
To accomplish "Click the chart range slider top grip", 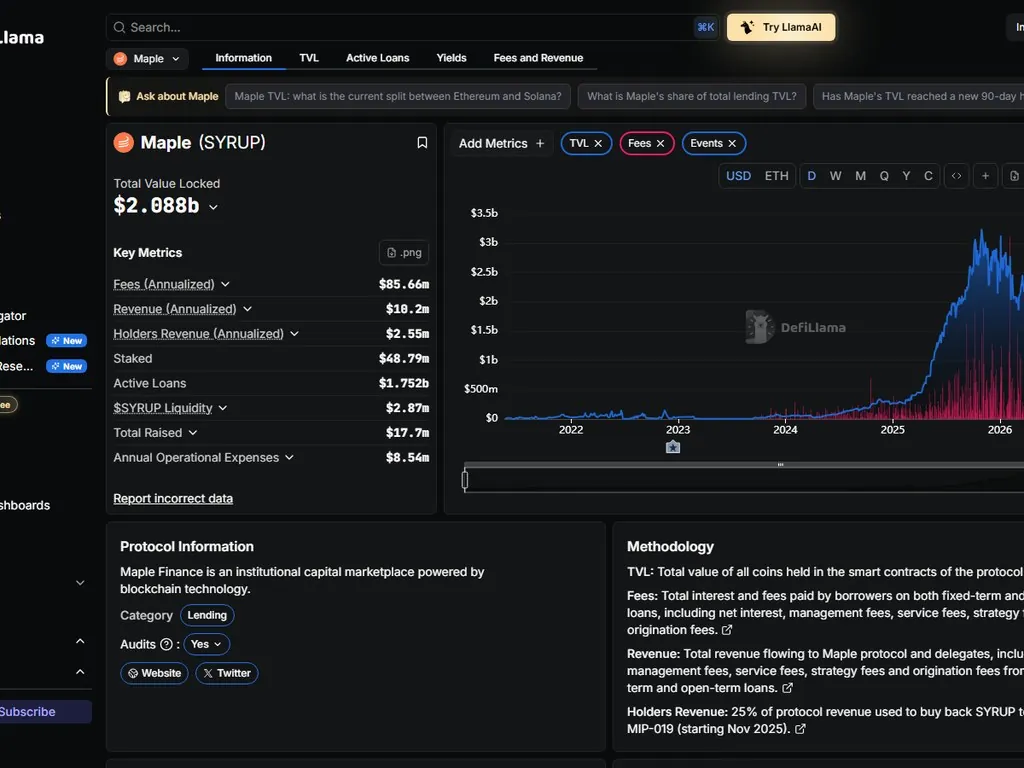I will tap(780, 465).
